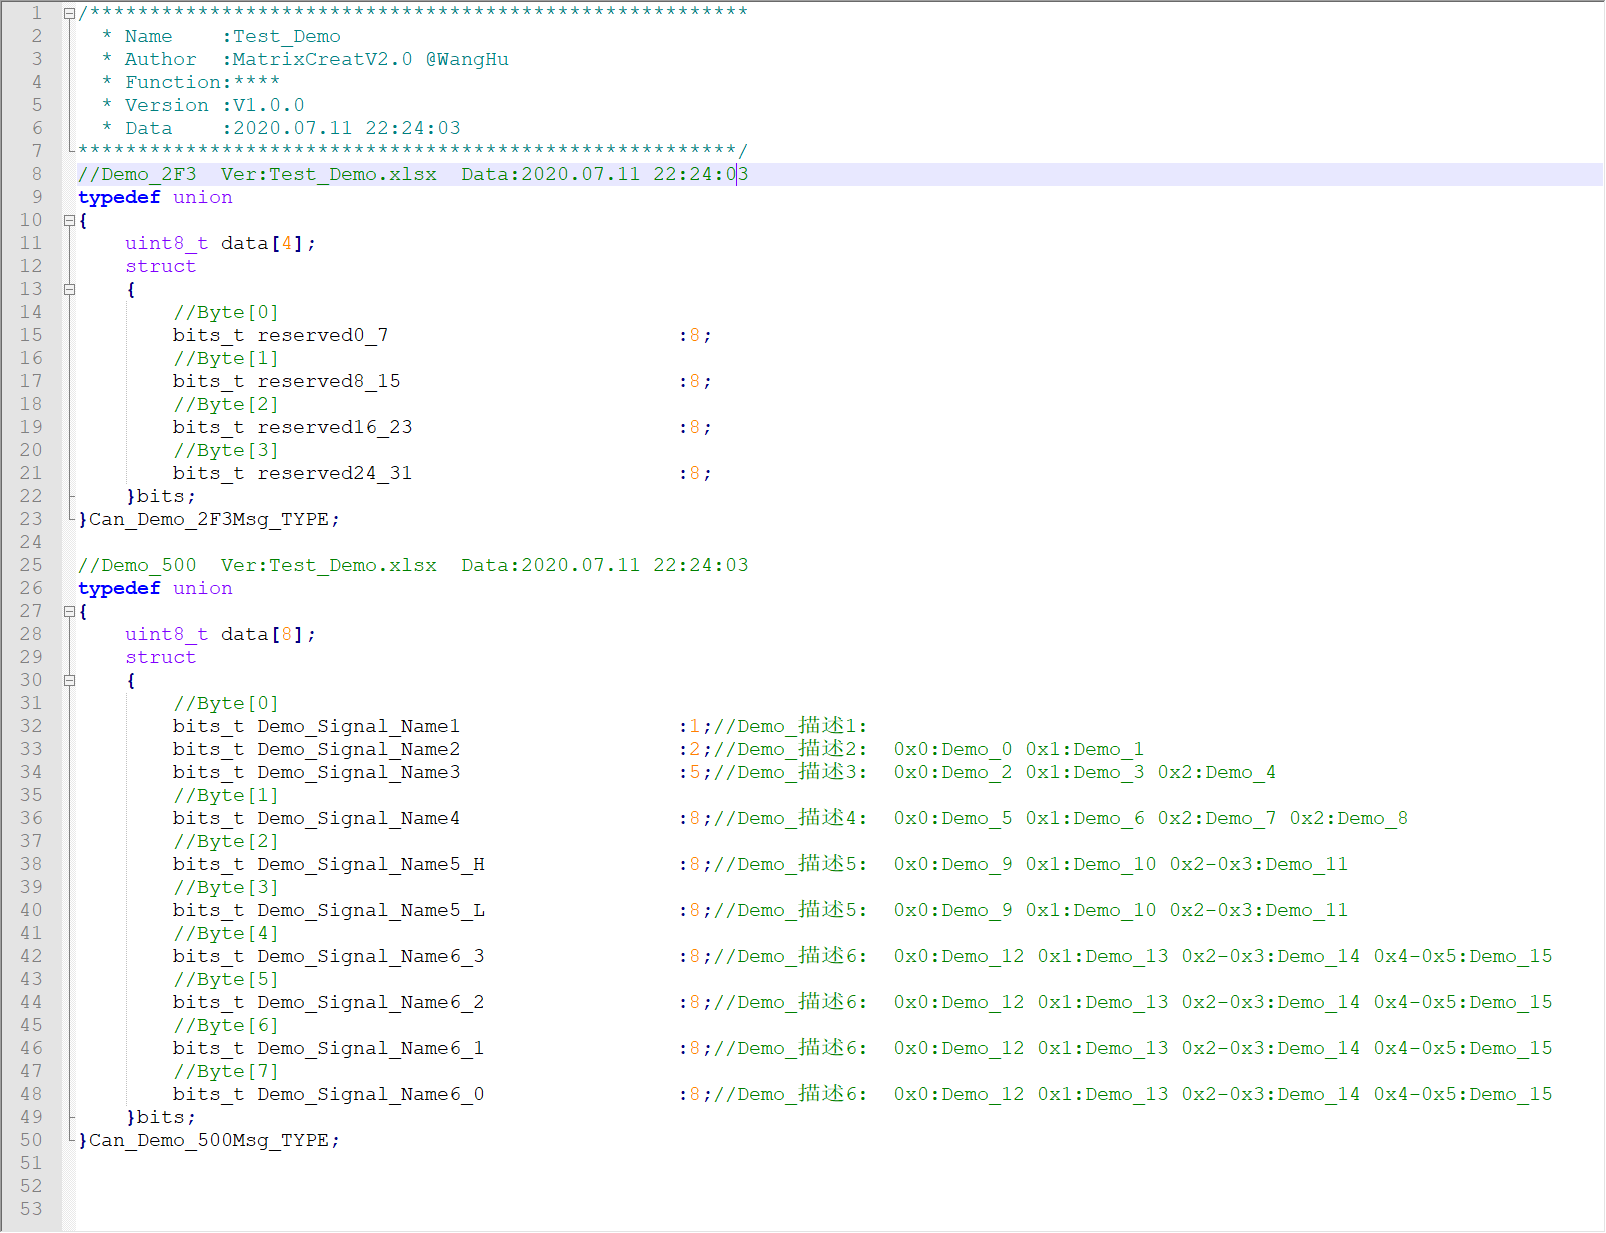Viewport: 1606px width, 1233px height.
Task: Click the reserved0_7 bitfield name
Action: 321,334
